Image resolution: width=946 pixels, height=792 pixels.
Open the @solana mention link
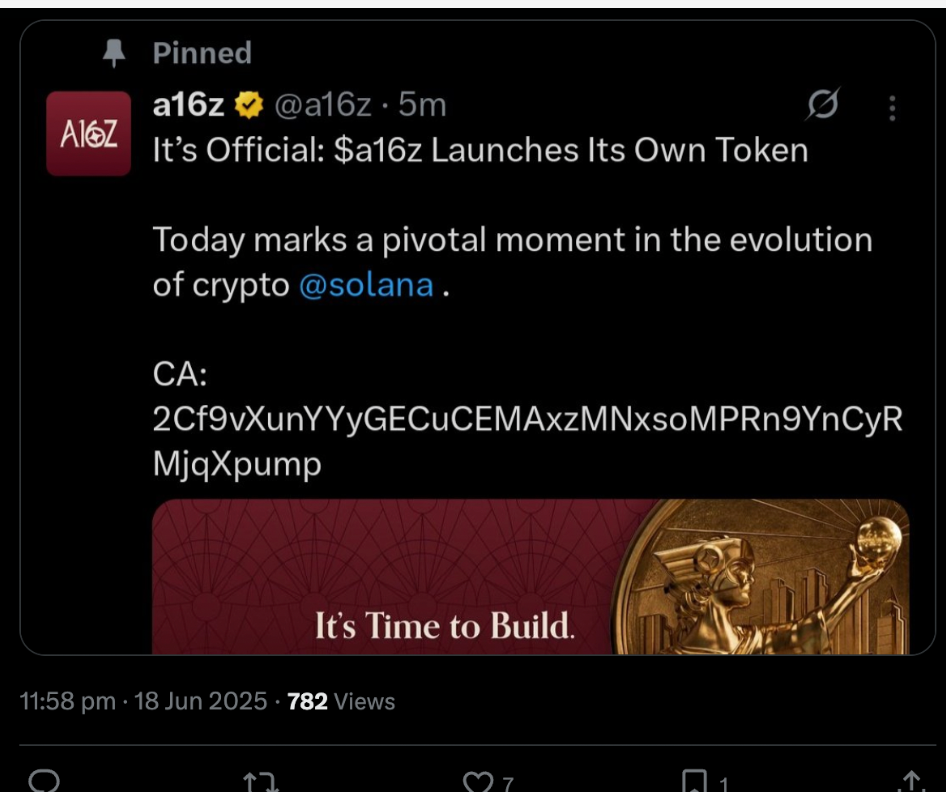(366, 285)
